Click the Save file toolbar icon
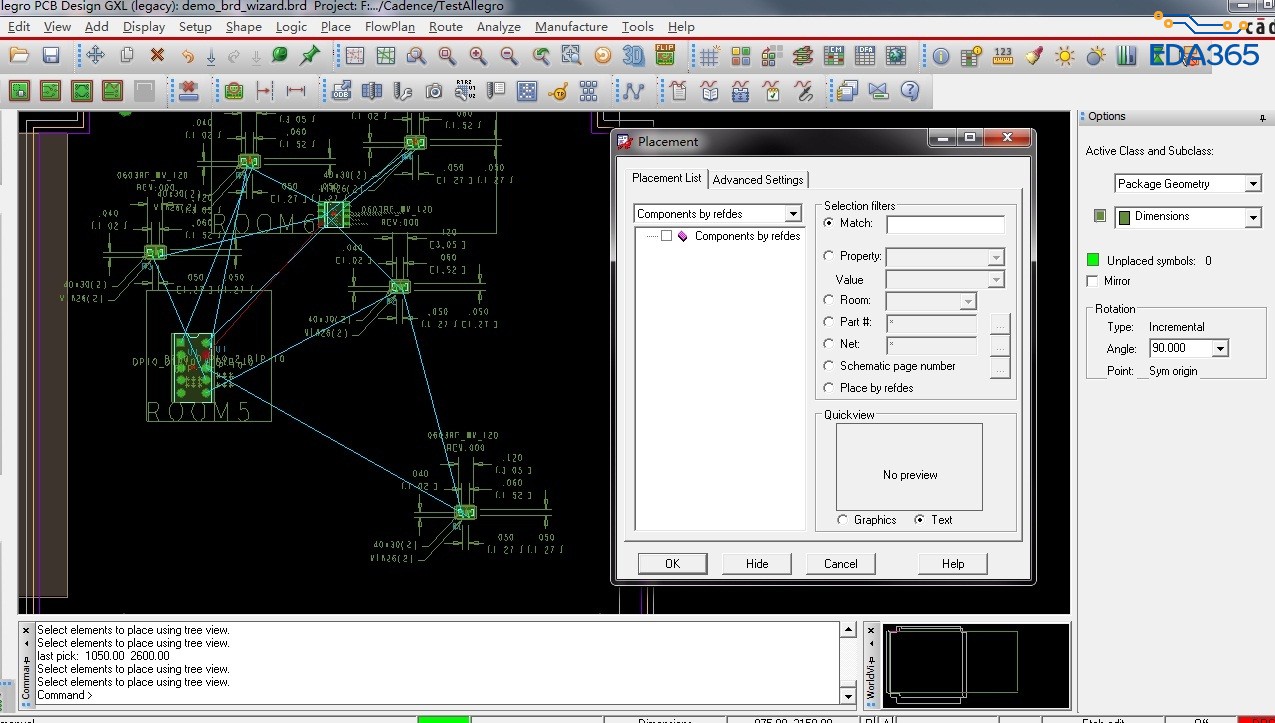This screenshot has width=1275, height=723. (50, 56)
